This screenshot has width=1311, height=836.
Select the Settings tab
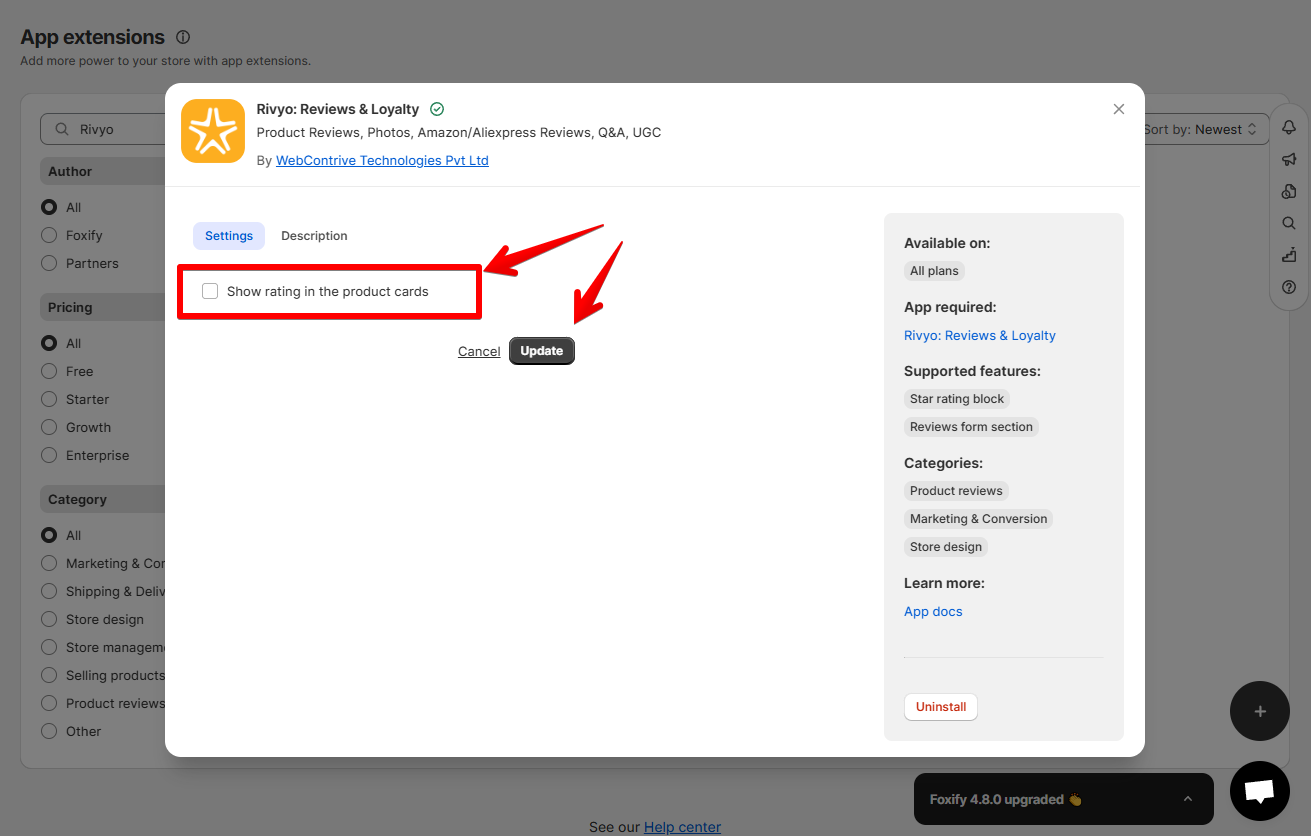229,236
